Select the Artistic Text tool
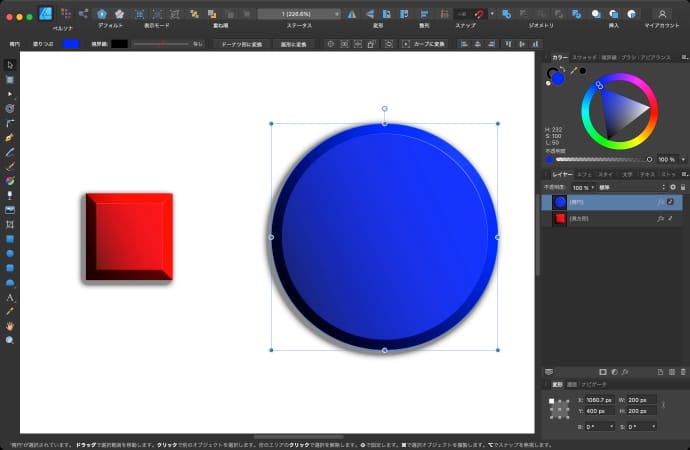The image size is (690, 450). 10,297
